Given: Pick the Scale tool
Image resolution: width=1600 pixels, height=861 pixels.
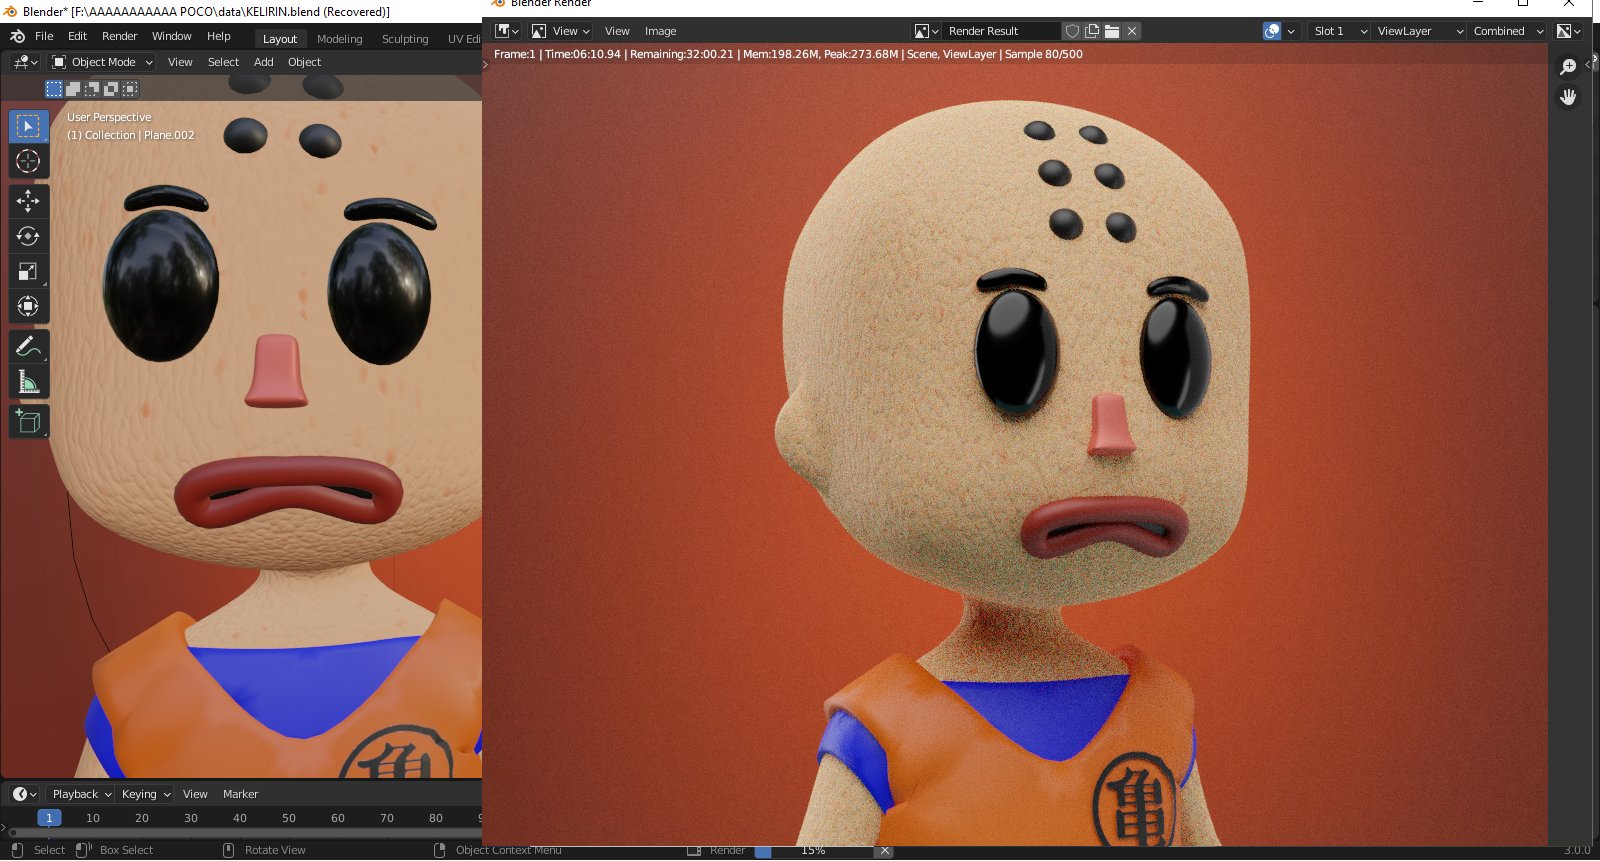Looking at the screenshot, I should click(x=28, y=271).
